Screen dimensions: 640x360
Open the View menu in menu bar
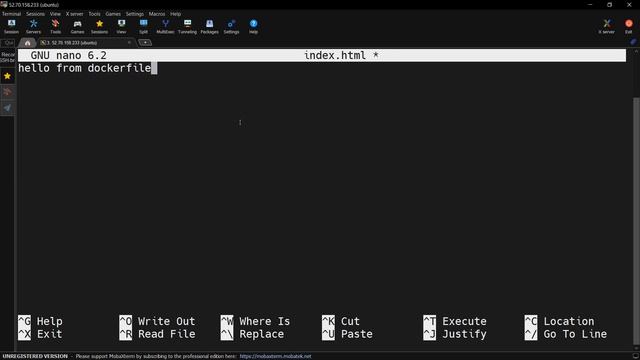55,14
